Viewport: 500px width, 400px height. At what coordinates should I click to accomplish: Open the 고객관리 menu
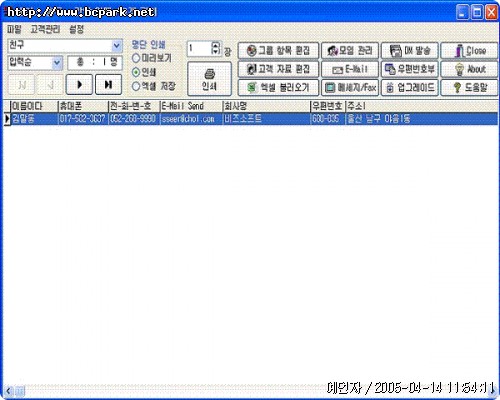[x=45, y=29]
